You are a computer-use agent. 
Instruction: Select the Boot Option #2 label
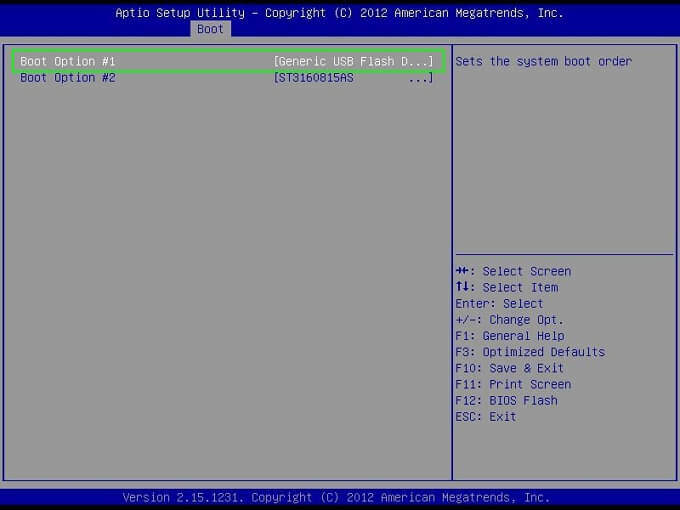pyautogui.click(x=68, y=78)
